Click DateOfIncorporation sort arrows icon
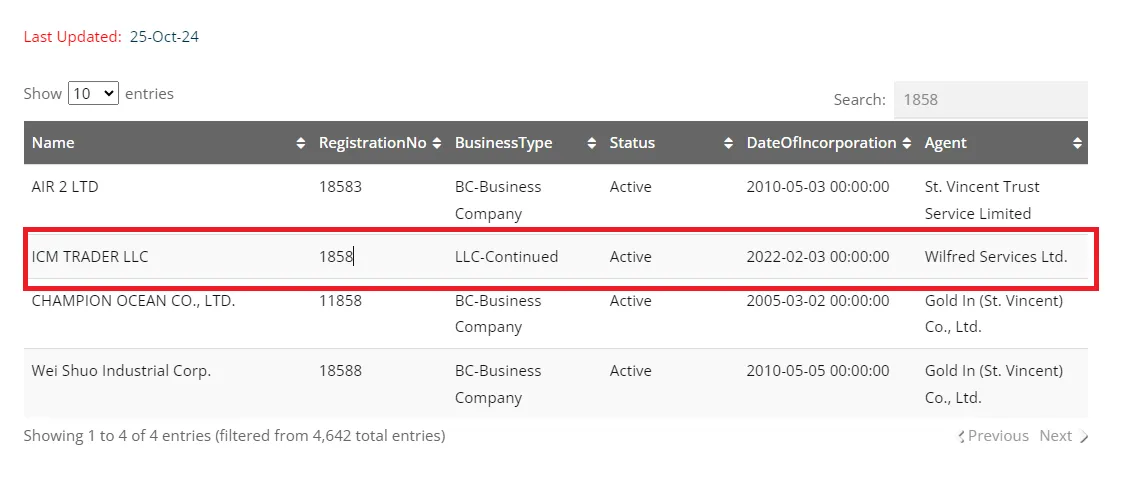1121x481 pixels. click(906, 143)
